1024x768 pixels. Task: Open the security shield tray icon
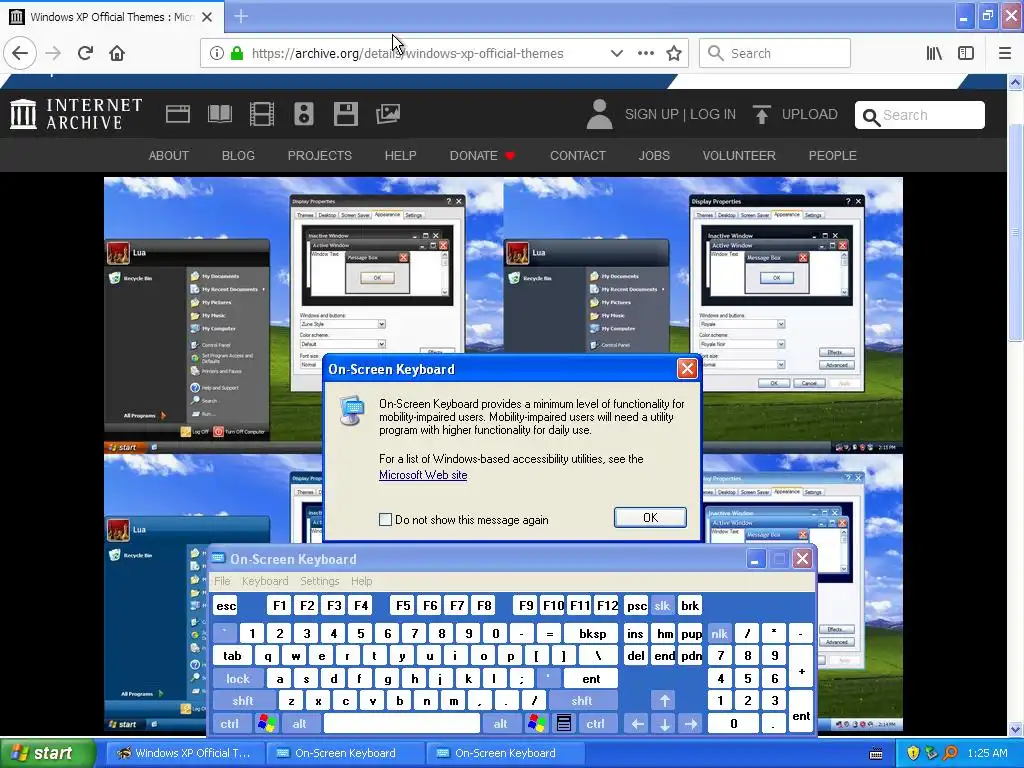pyautogui.click(x=913, y=753)
